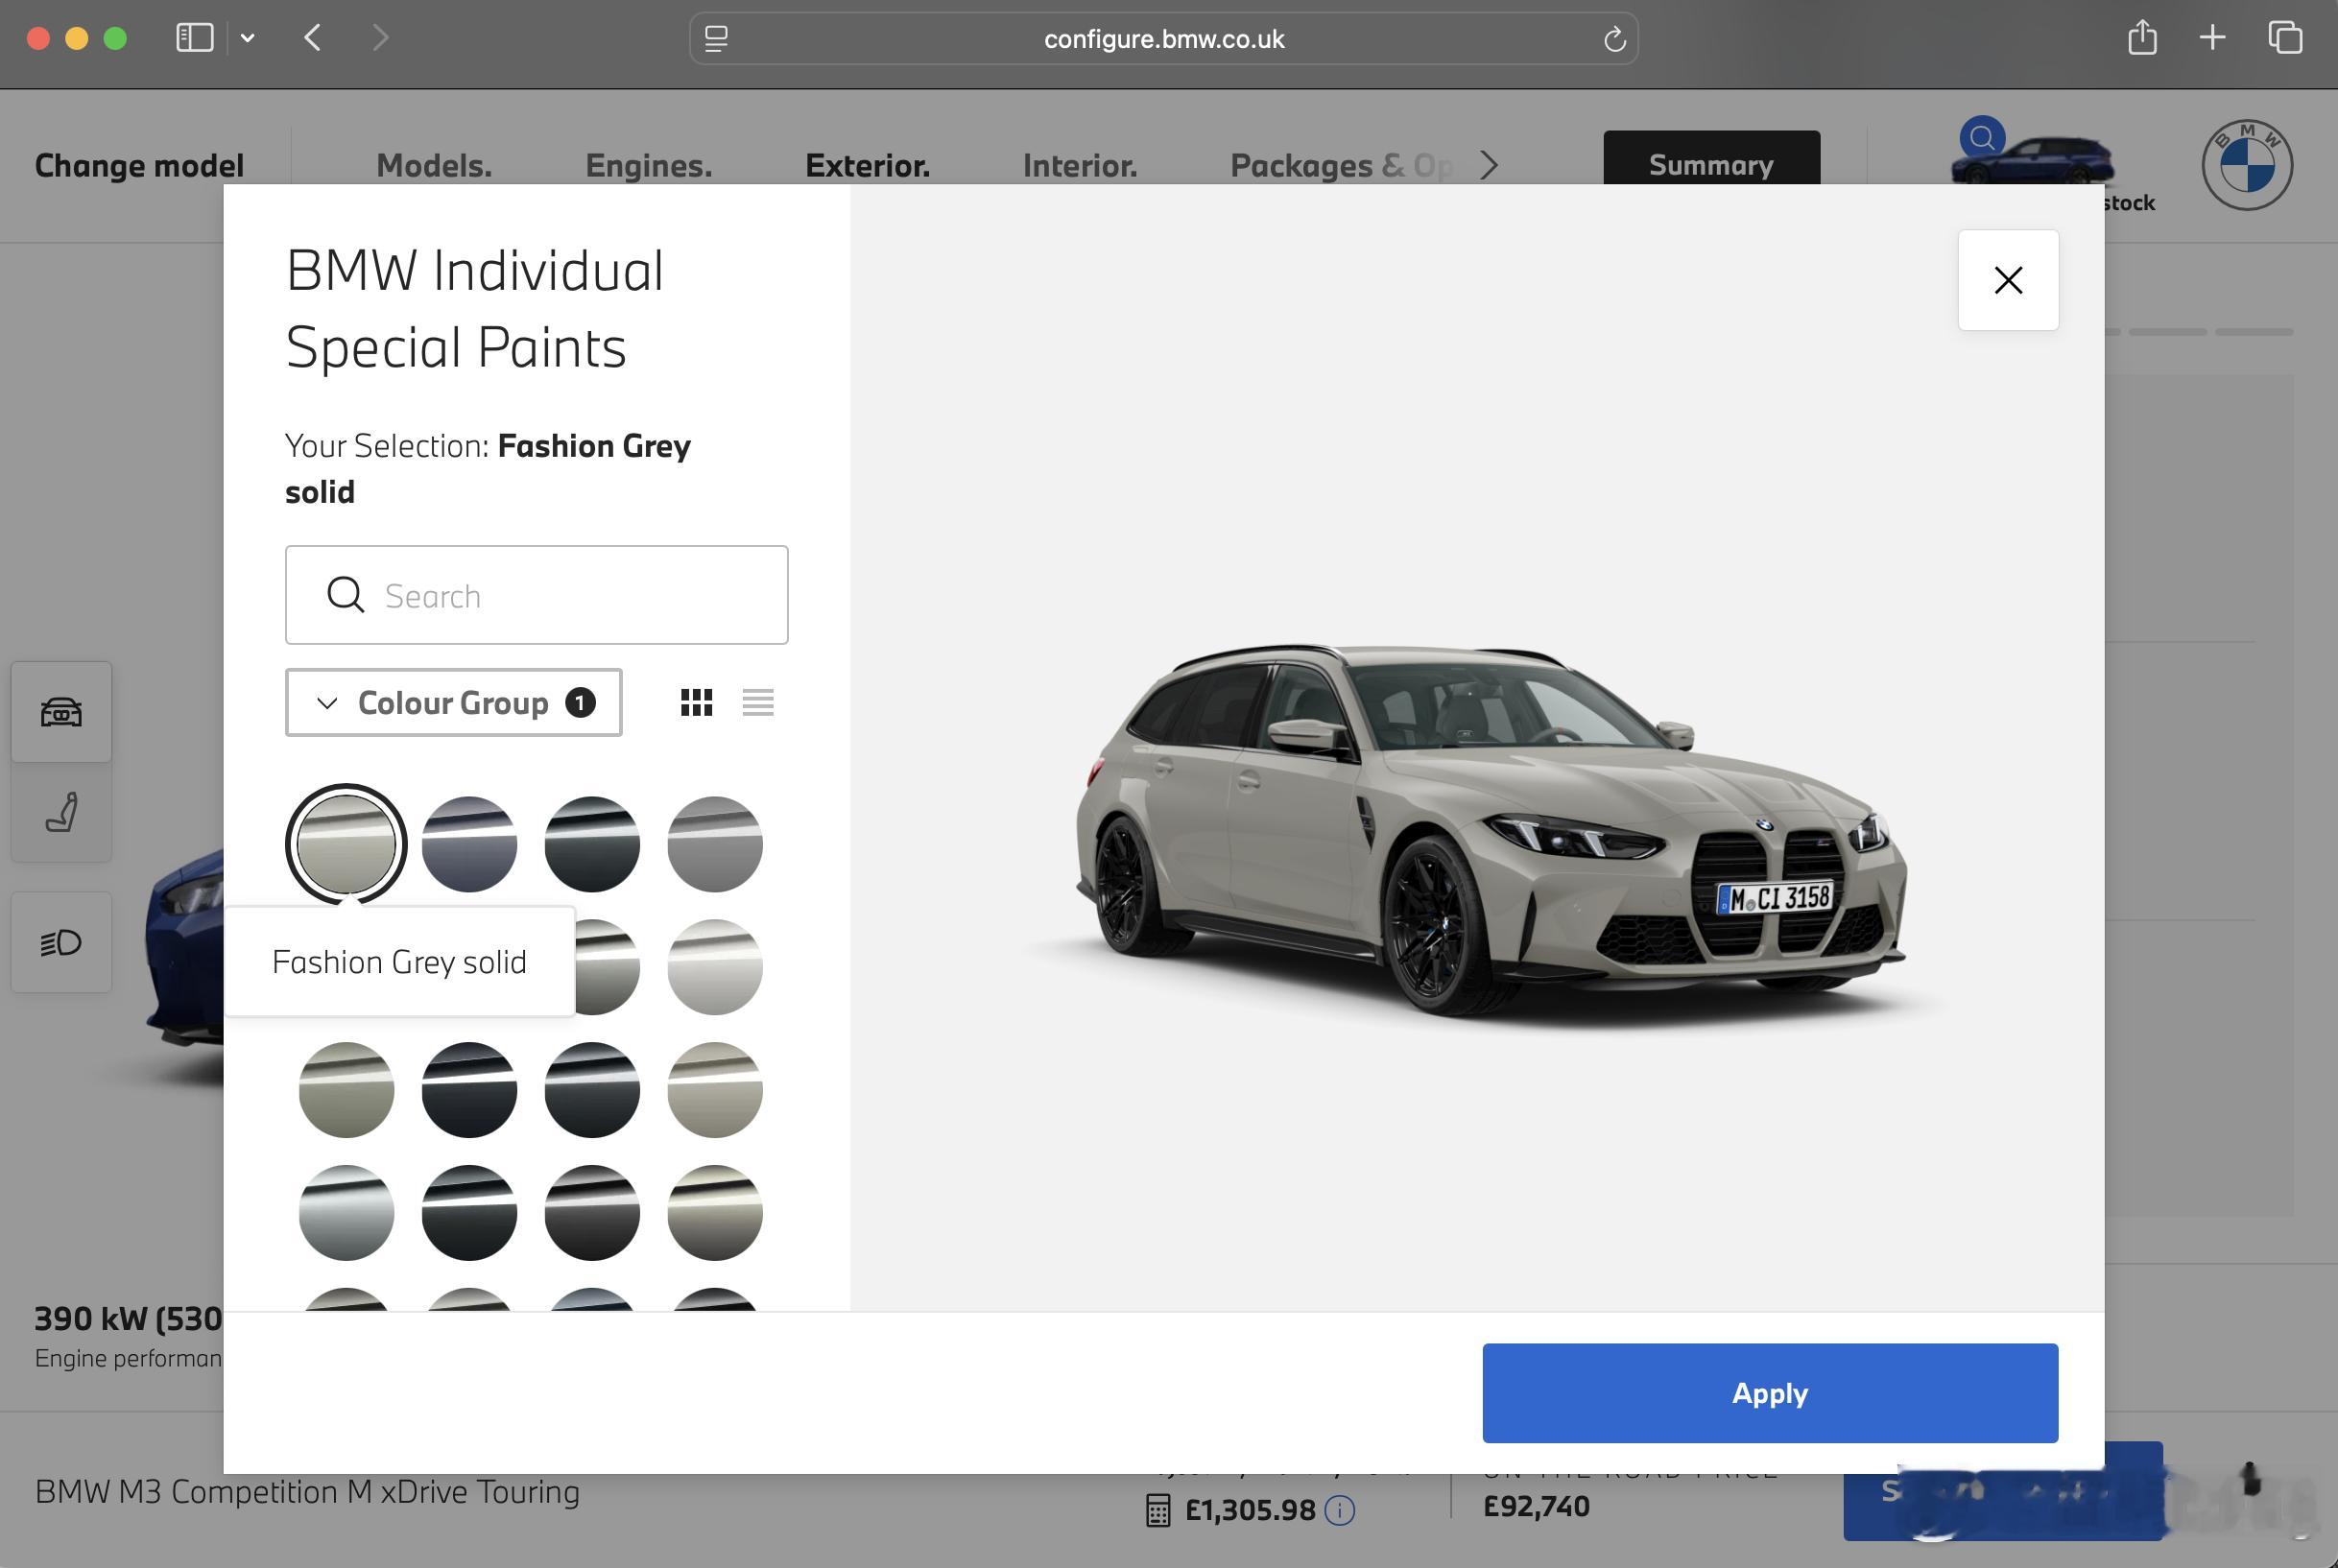2338x1568 pixels.
Task: Open Safari tab group dropdown arrow
Action: [x=248, y=38]
